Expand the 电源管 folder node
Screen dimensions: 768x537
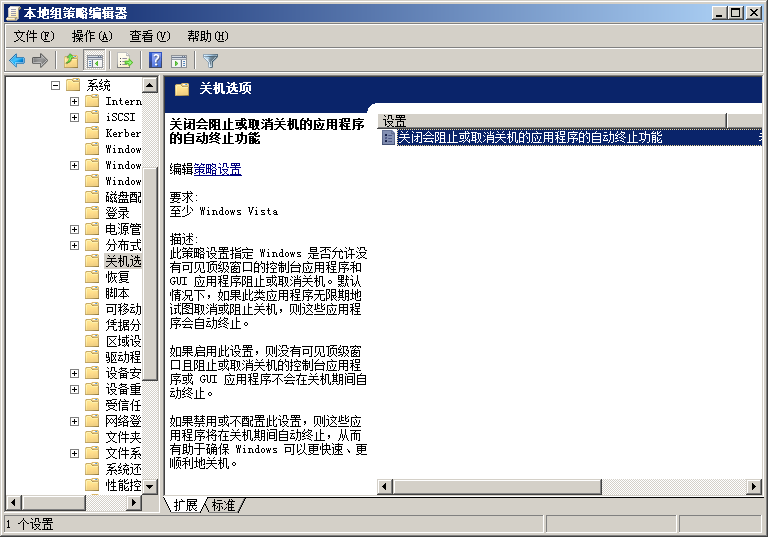(75, 229)
